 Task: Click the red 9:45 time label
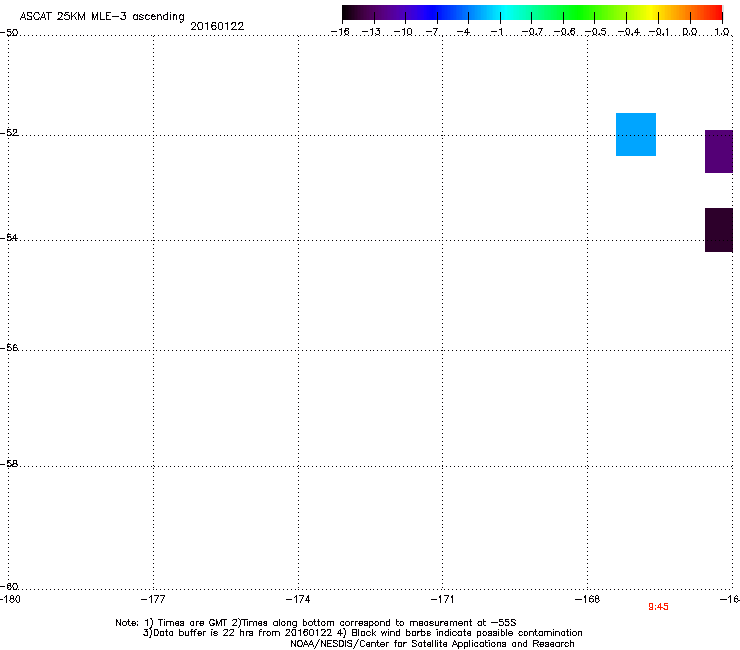pyautogui.click(x=658, y=607)
